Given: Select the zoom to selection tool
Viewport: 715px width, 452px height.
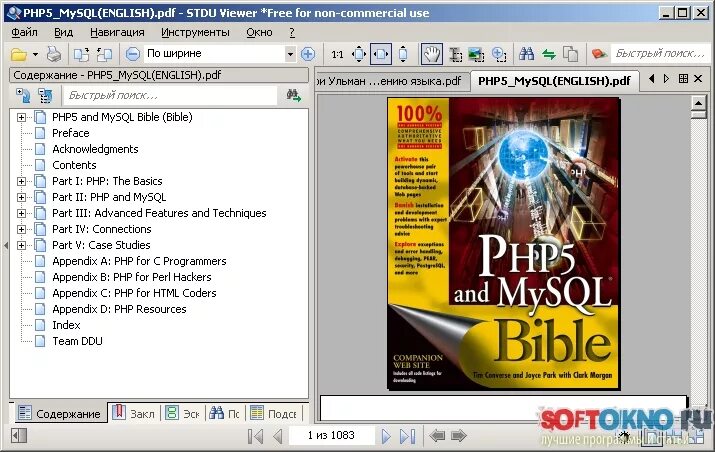Looking at the screenshot, I should coord(499,54).
